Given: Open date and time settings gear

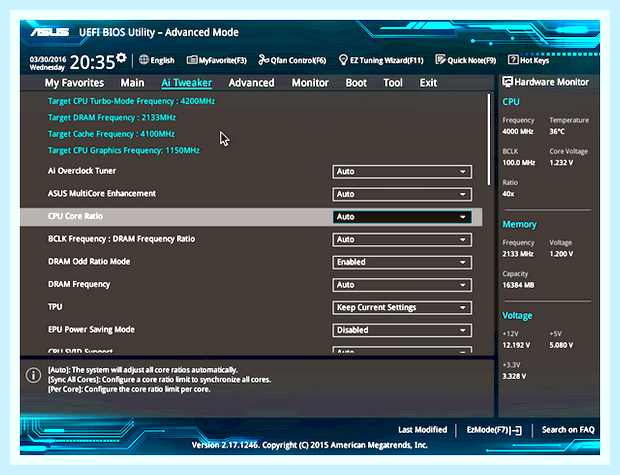Looking at the screenshot, I should tap(121, 58).
